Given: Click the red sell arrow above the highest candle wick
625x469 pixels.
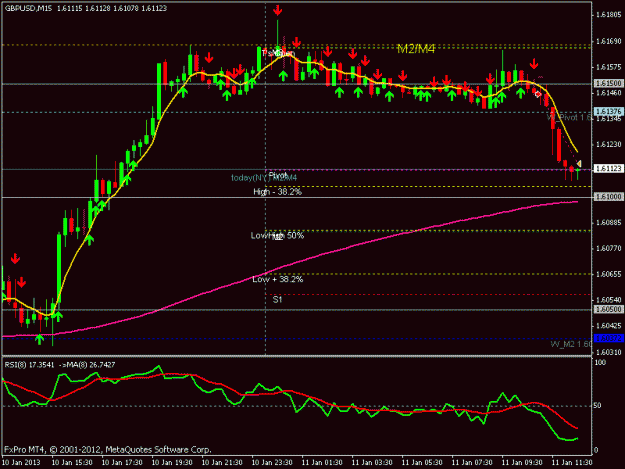Looking at the screenshot, I should 277,10.
